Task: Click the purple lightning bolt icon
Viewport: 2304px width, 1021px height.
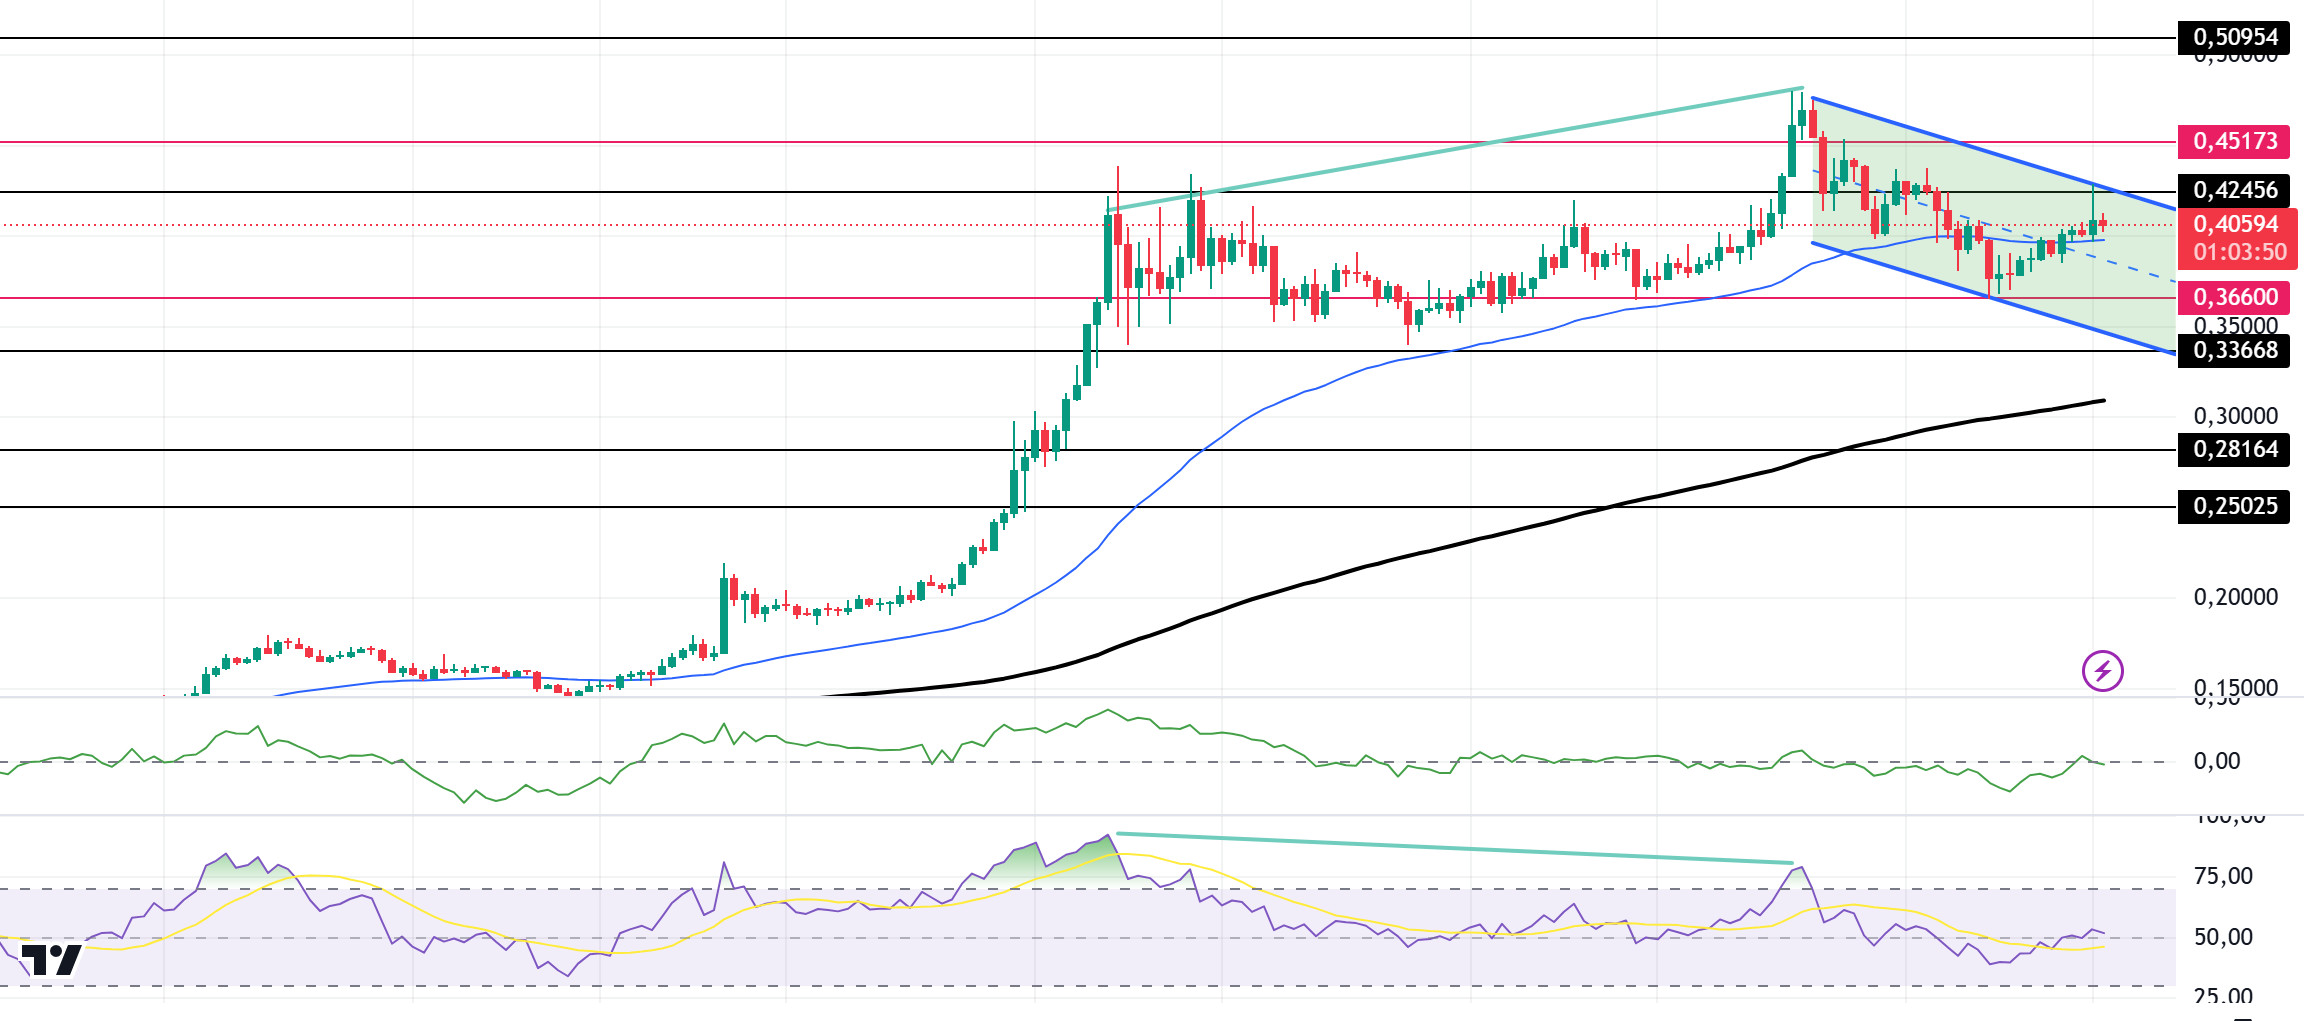Action: [x=2102, y=670]
